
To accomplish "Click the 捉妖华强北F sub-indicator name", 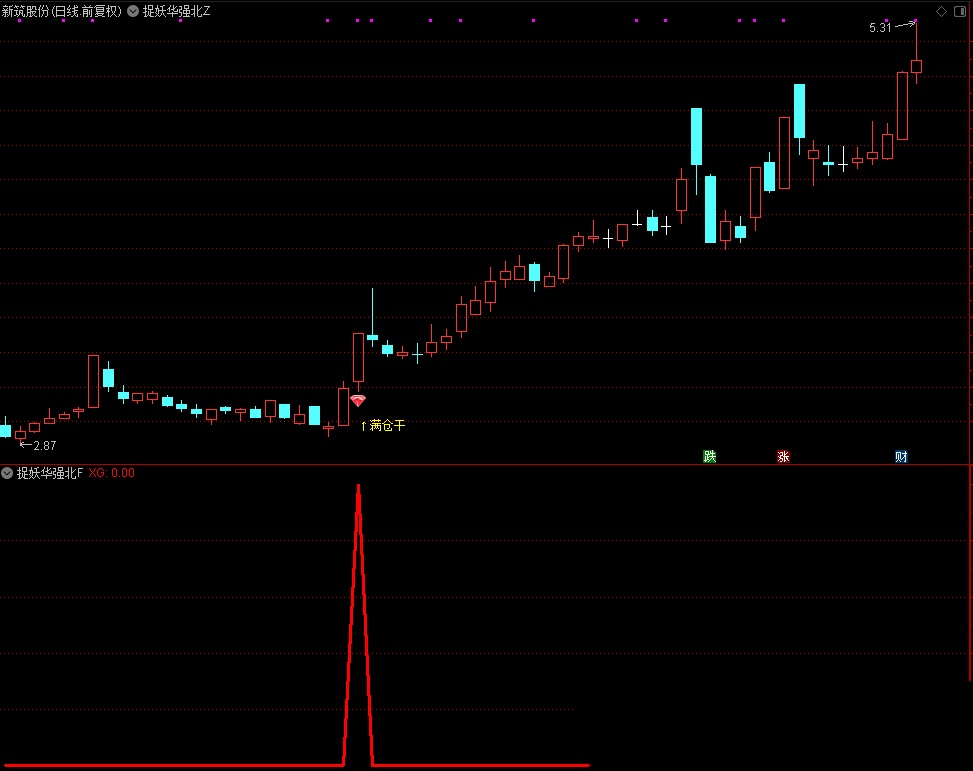I will pyautogui.click(x=49, y=473).
